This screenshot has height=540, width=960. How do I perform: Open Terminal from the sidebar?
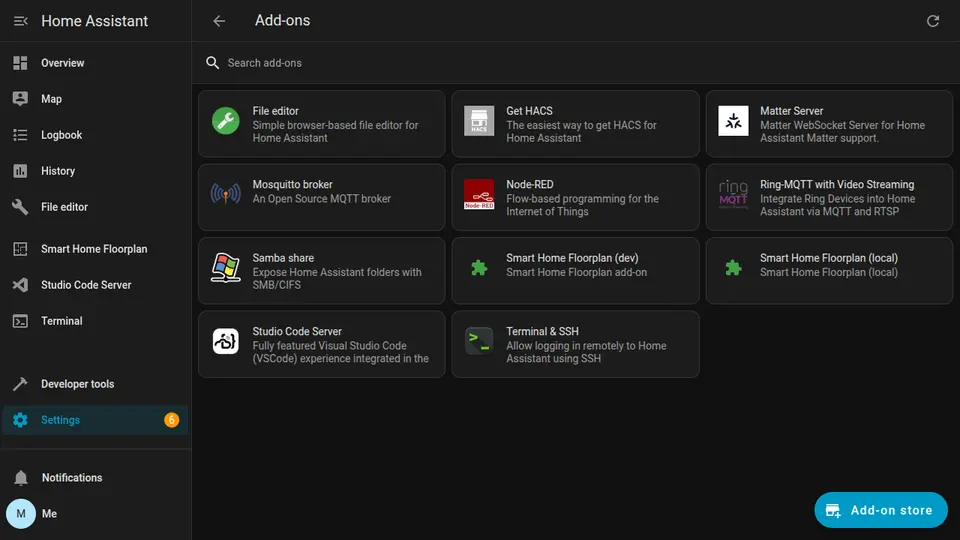point(96,321)
